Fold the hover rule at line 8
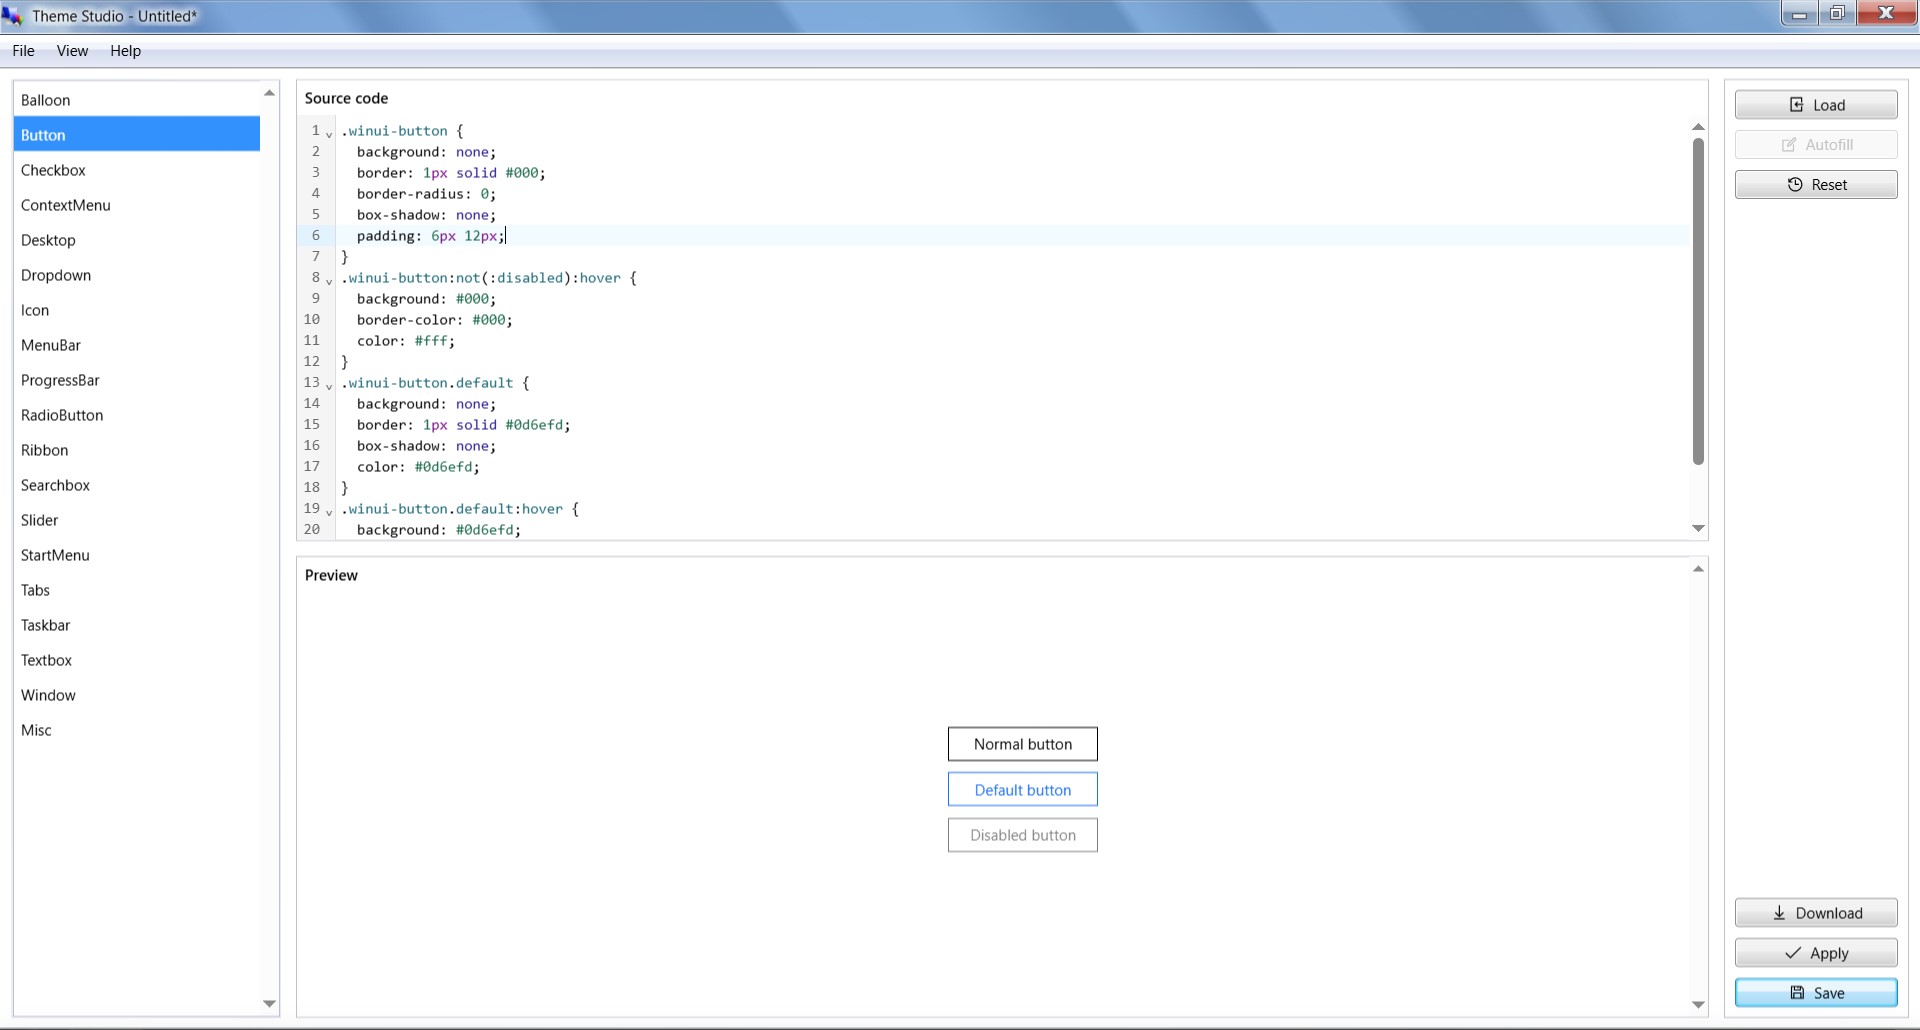This screenshot has height=1030, width=1920. click(329, 280)
